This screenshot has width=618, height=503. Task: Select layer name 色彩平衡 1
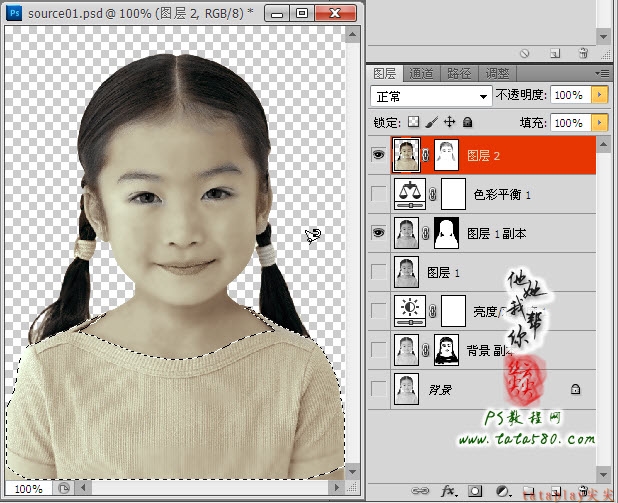(502, 194)
